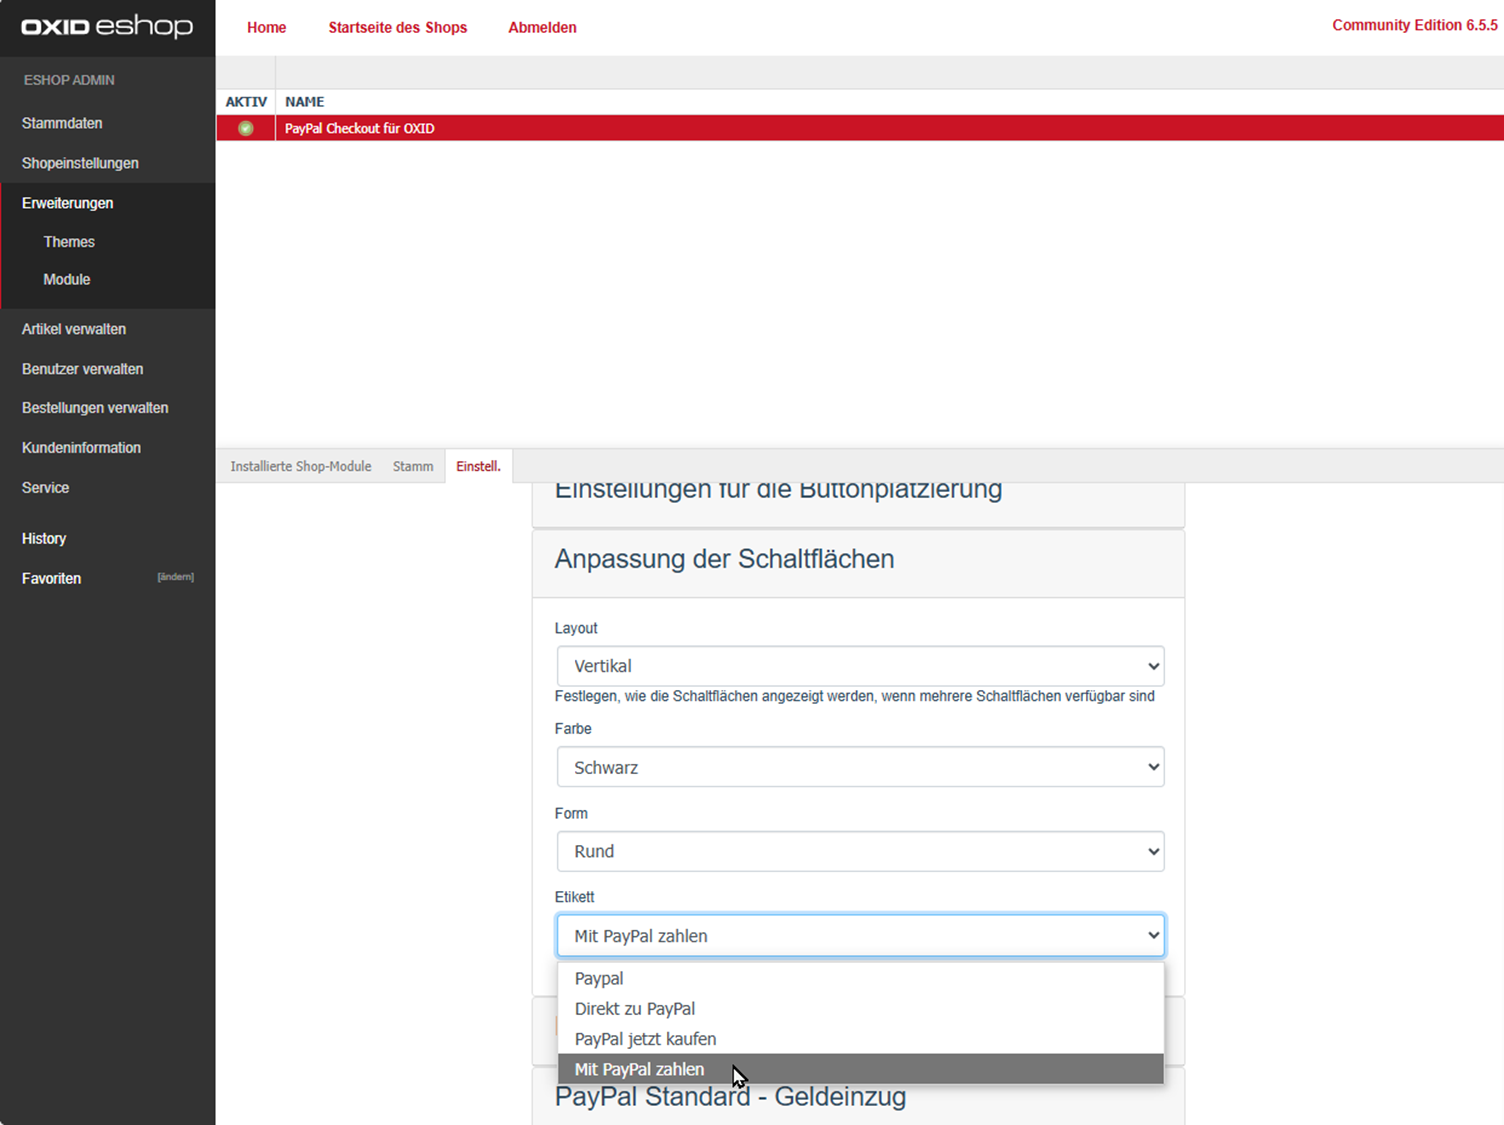
Task: Choose the 'Paypal' label option
Action: (599, 979)
